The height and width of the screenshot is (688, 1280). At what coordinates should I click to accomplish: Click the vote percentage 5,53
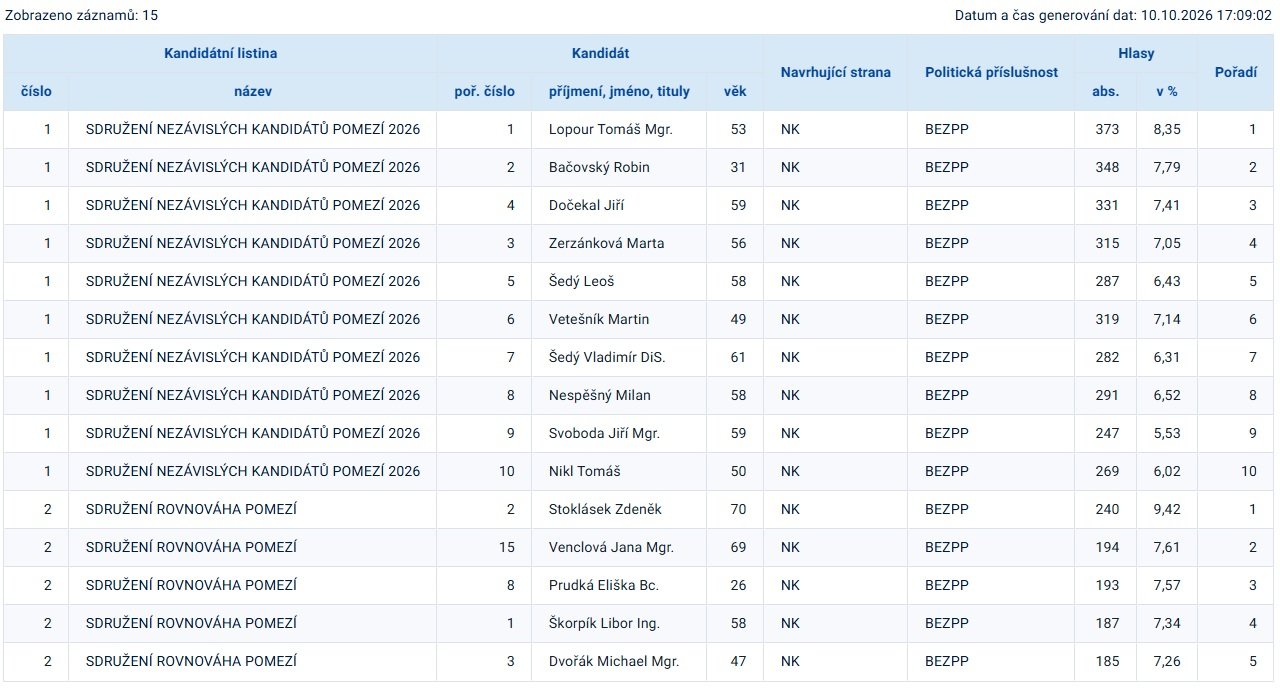pos(1167,433)
